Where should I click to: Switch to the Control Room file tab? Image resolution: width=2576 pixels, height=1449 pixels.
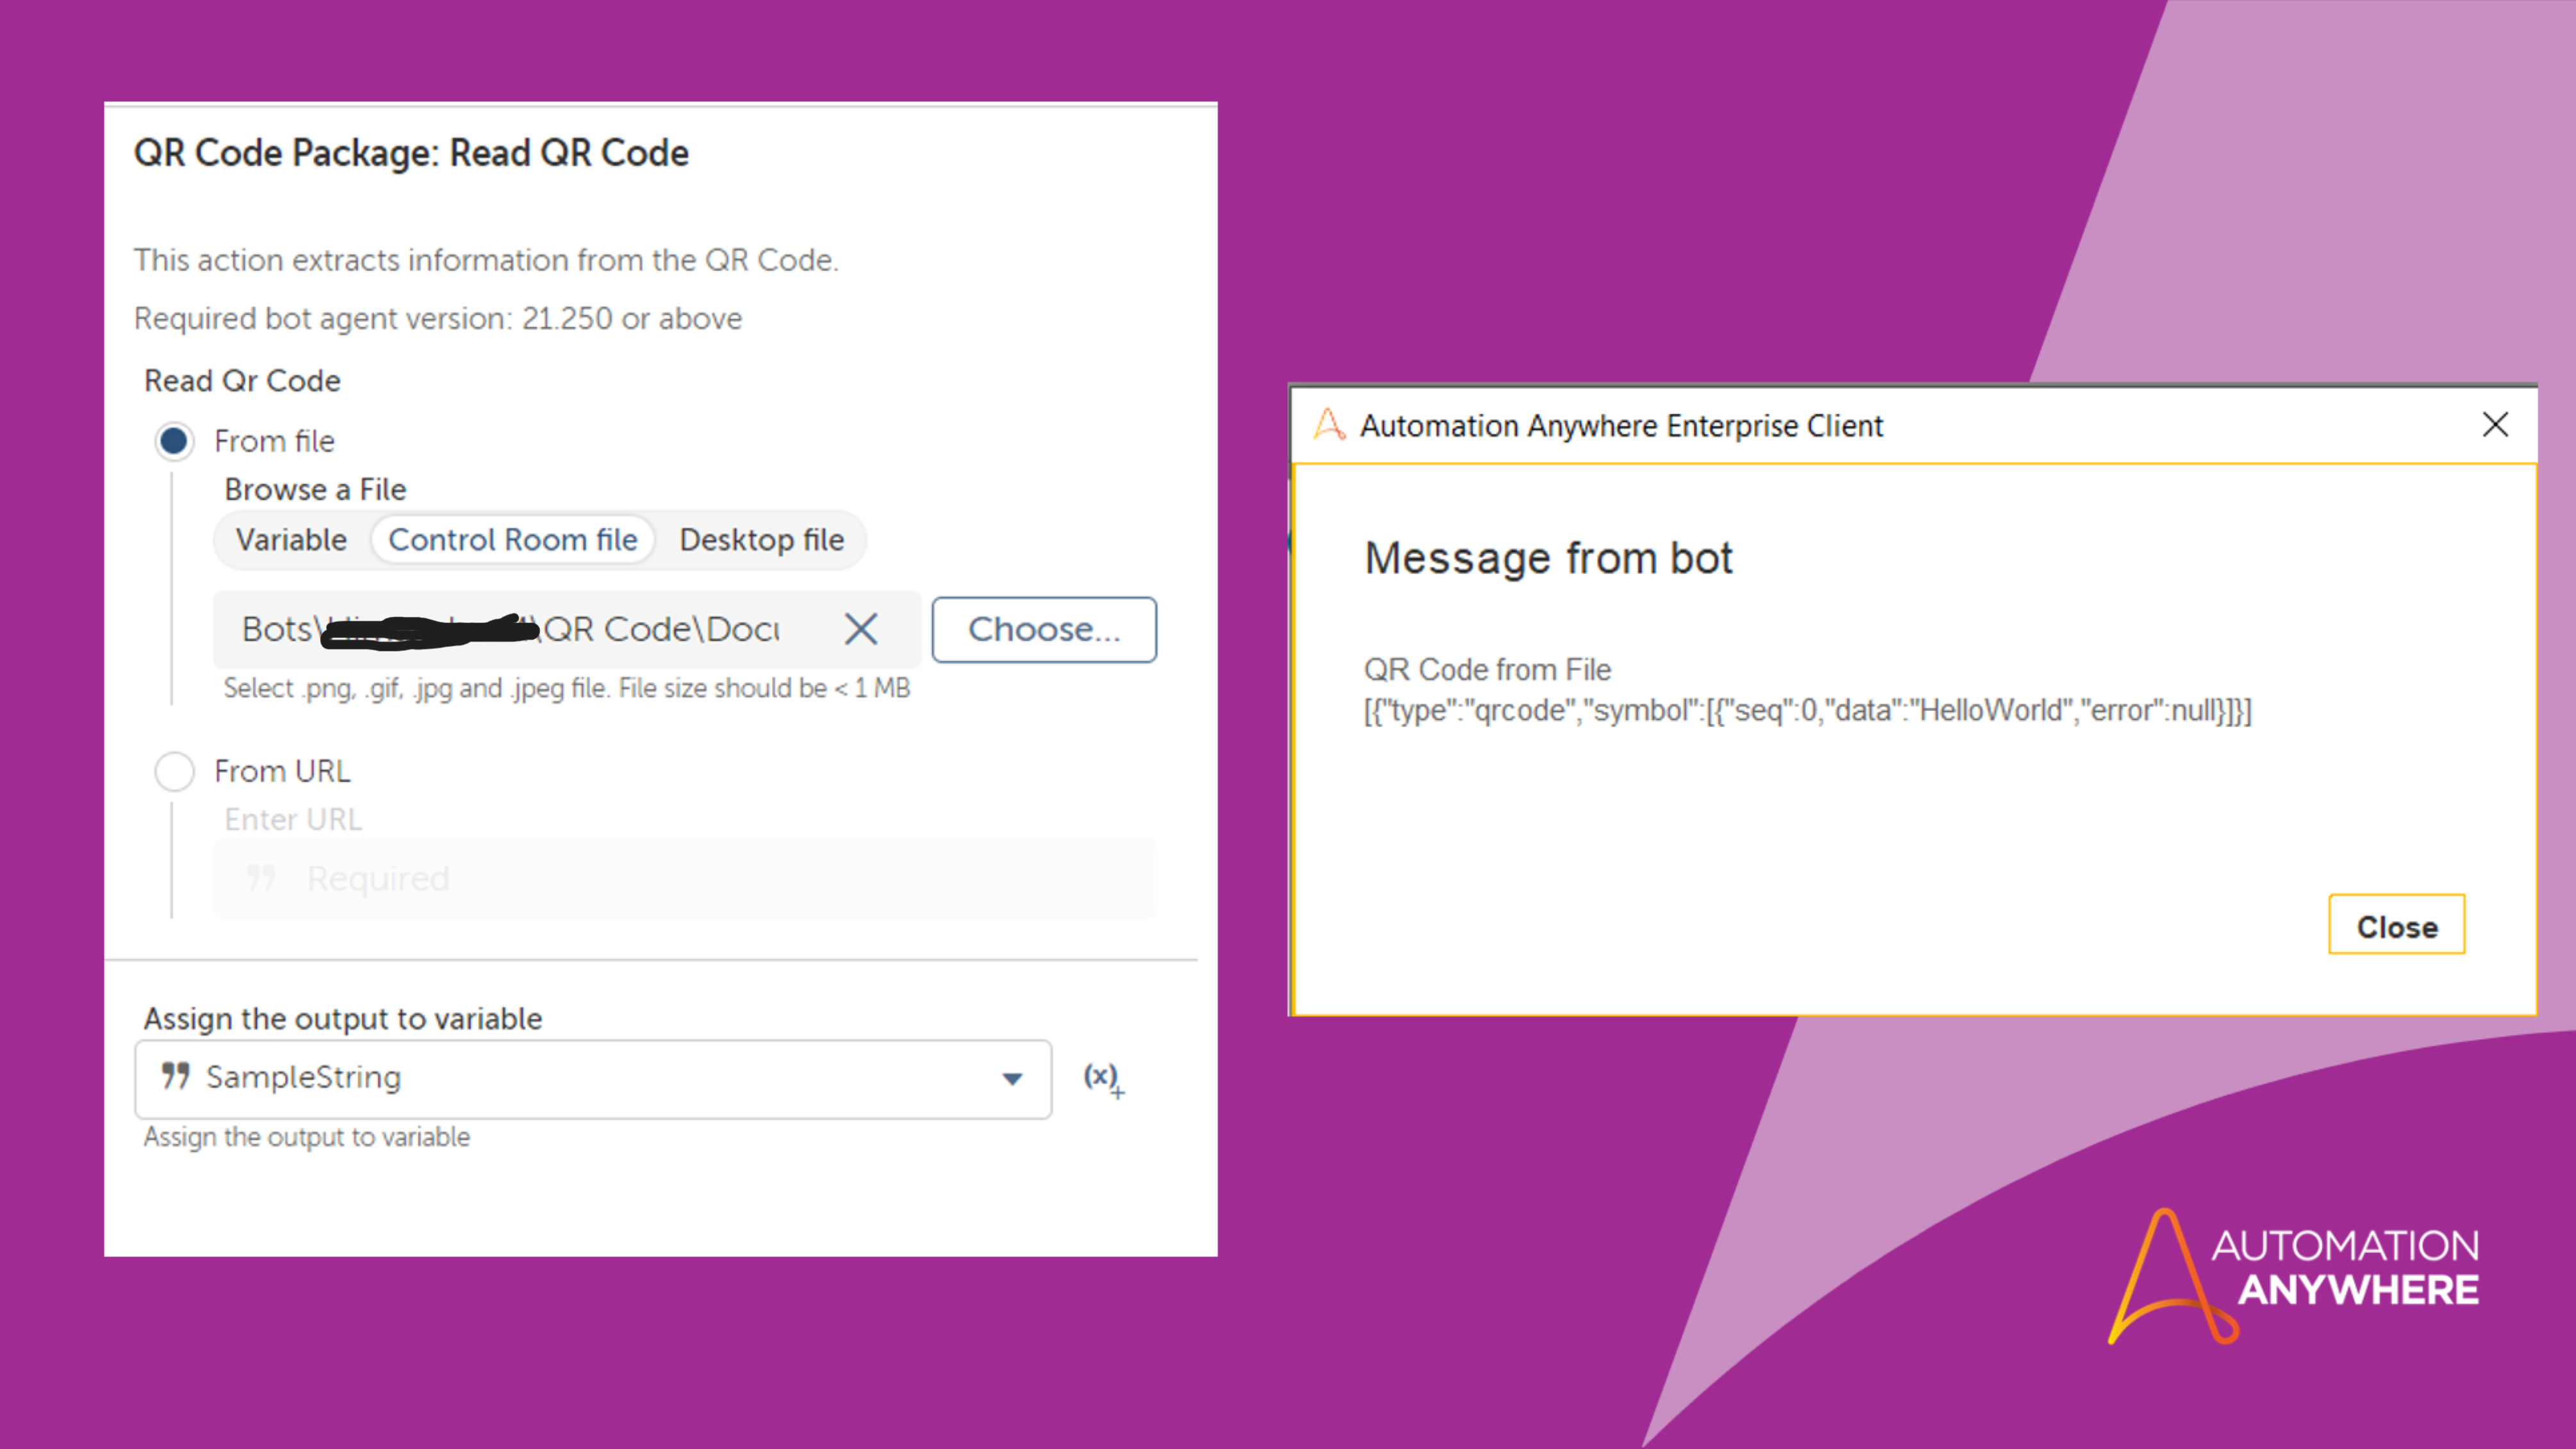(x=512, y=540)
